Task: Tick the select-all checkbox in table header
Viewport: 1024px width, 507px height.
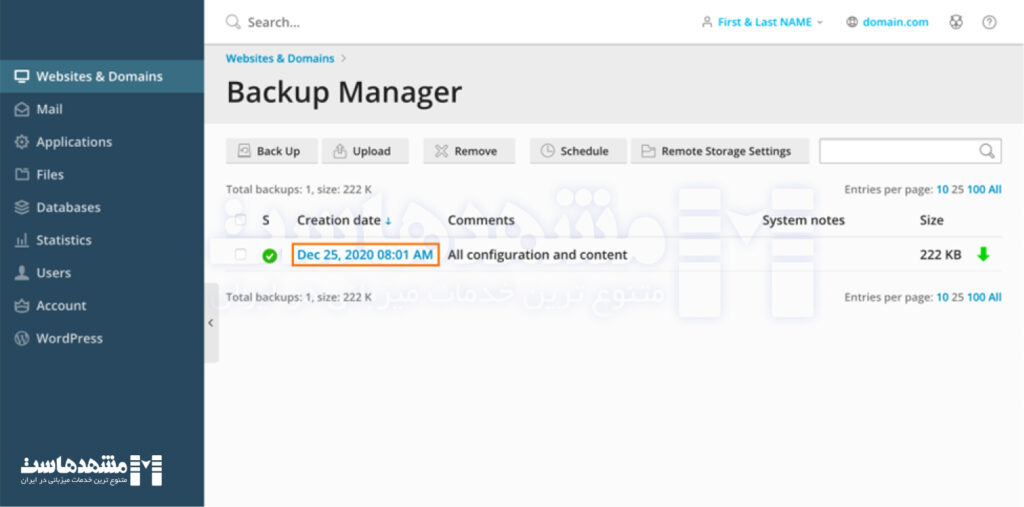Action: (x=240, y=220)
